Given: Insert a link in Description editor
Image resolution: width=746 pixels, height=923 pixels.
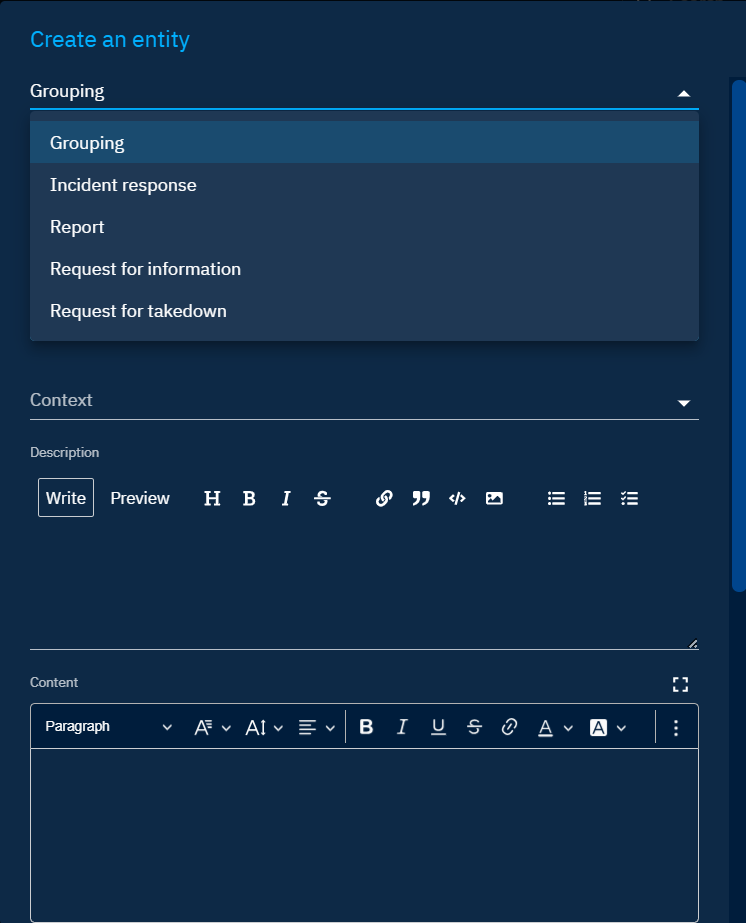Looking at the screenshot, I should (384, 498).
